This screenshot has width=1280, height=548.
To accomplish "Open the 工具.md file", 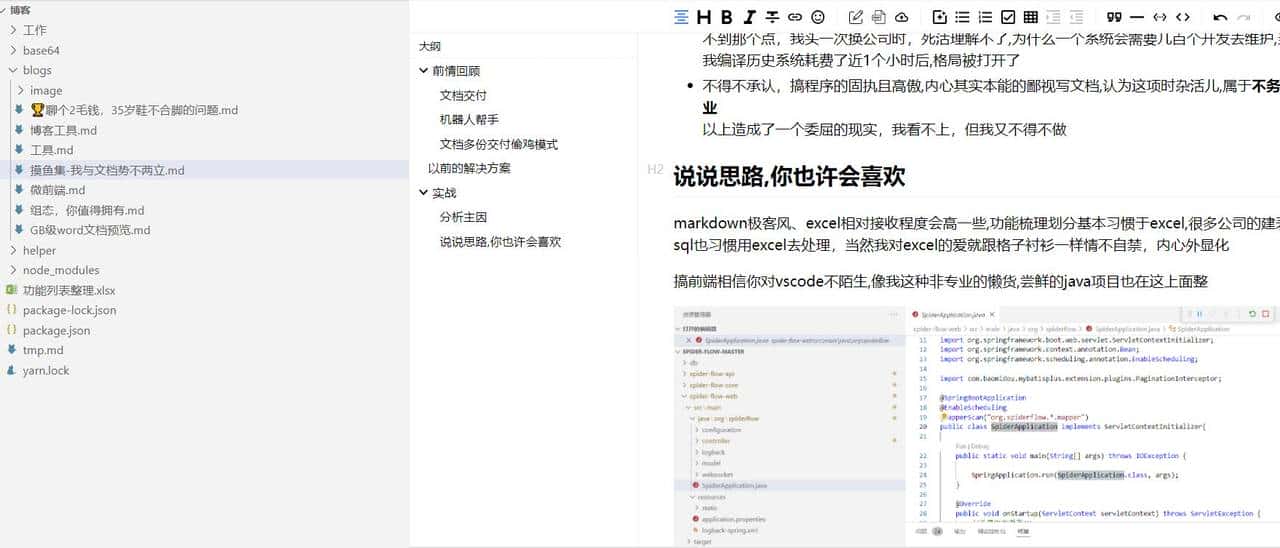I will point(52,150).
